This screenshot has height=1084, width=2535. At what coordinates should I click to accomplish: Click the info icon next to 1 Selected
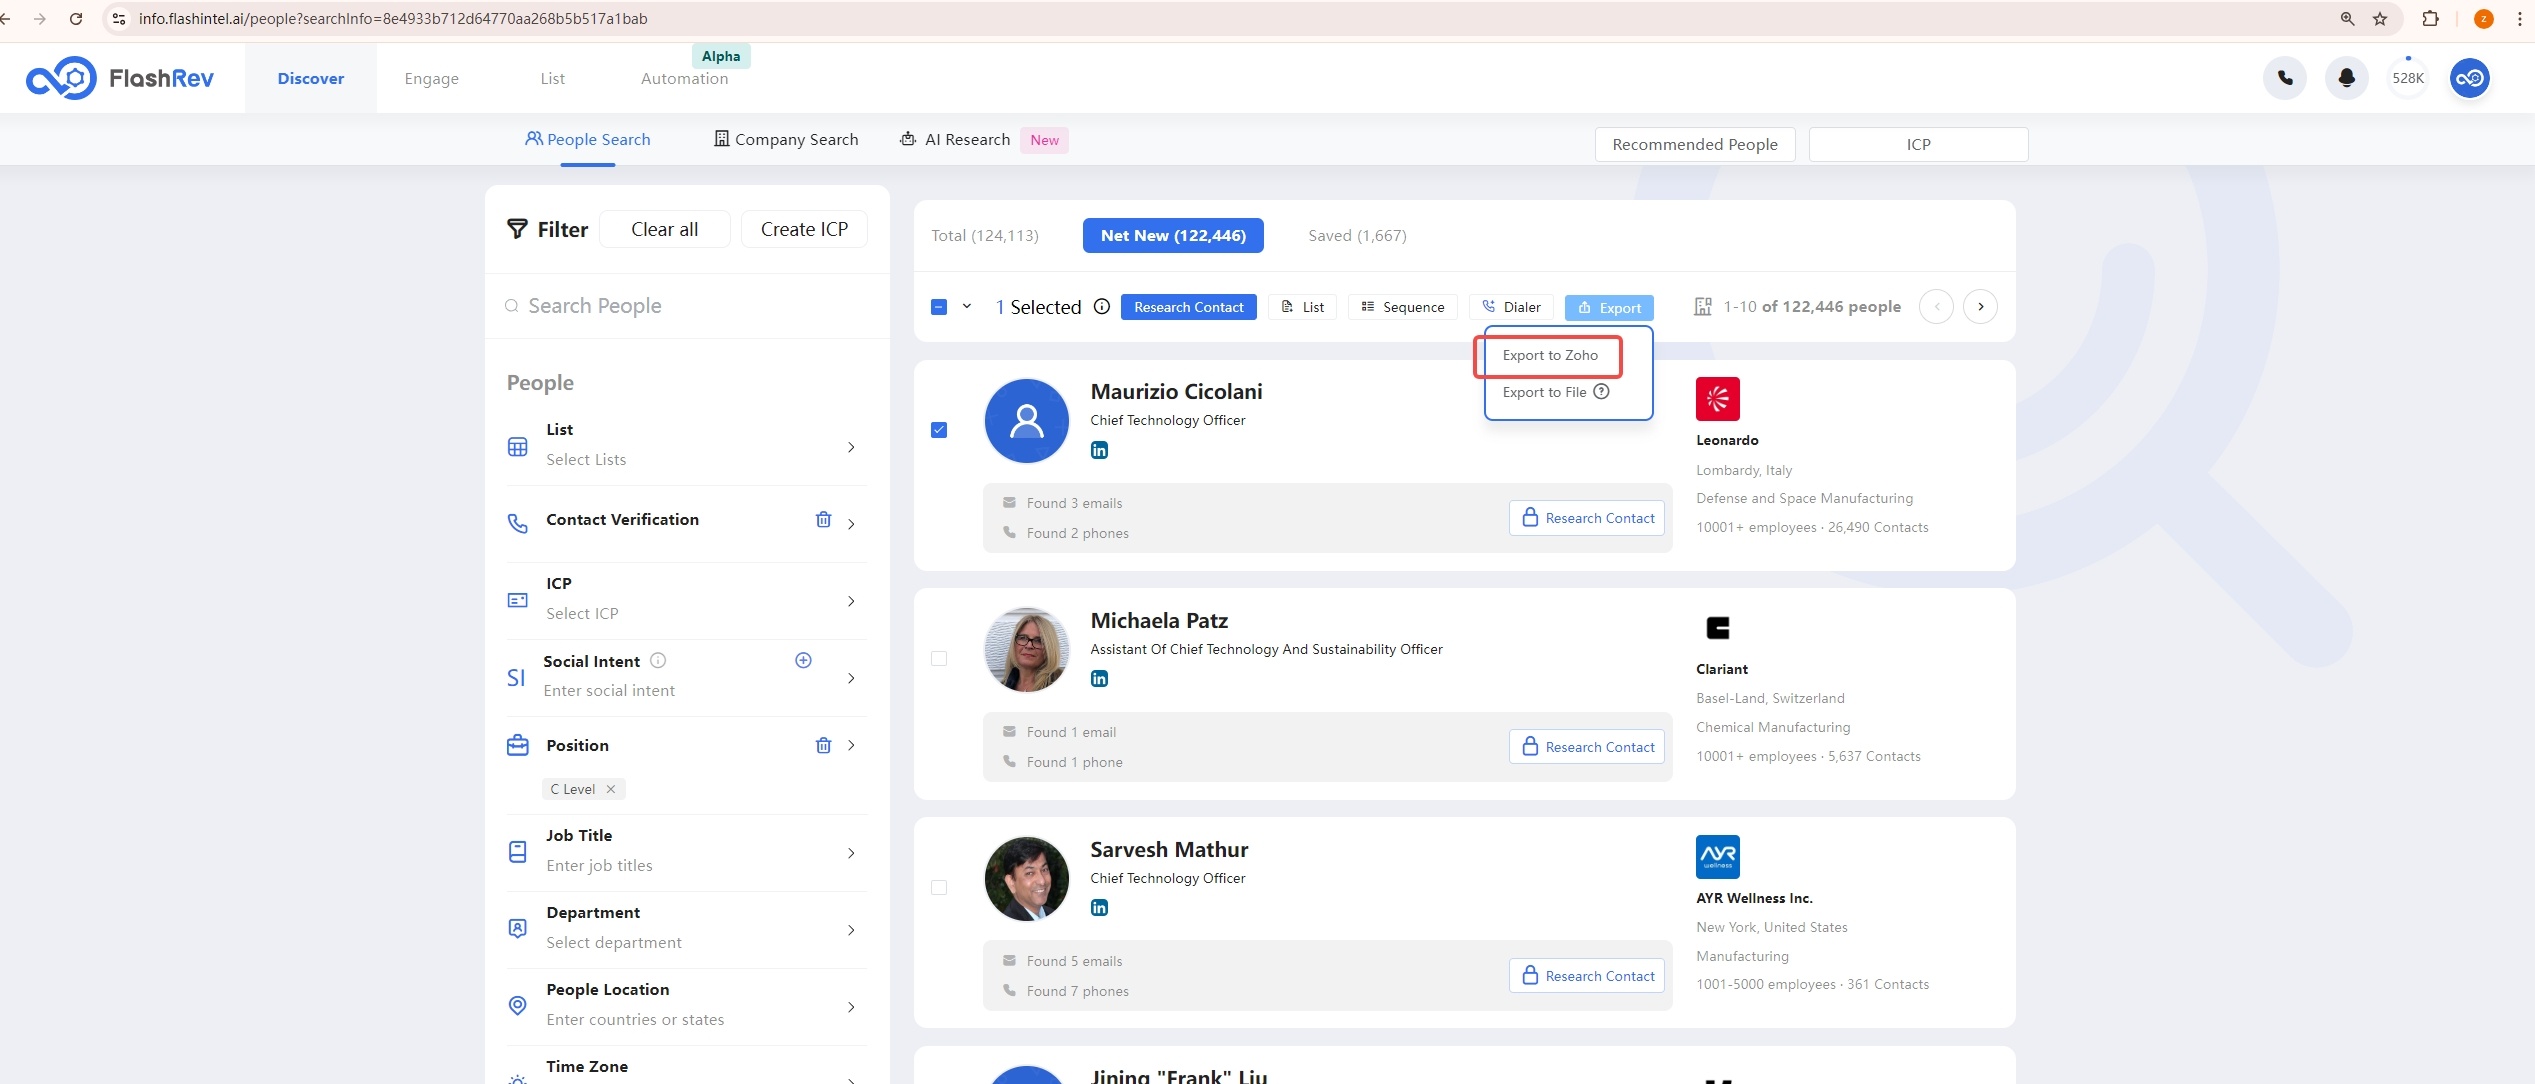pos(1101,306)
